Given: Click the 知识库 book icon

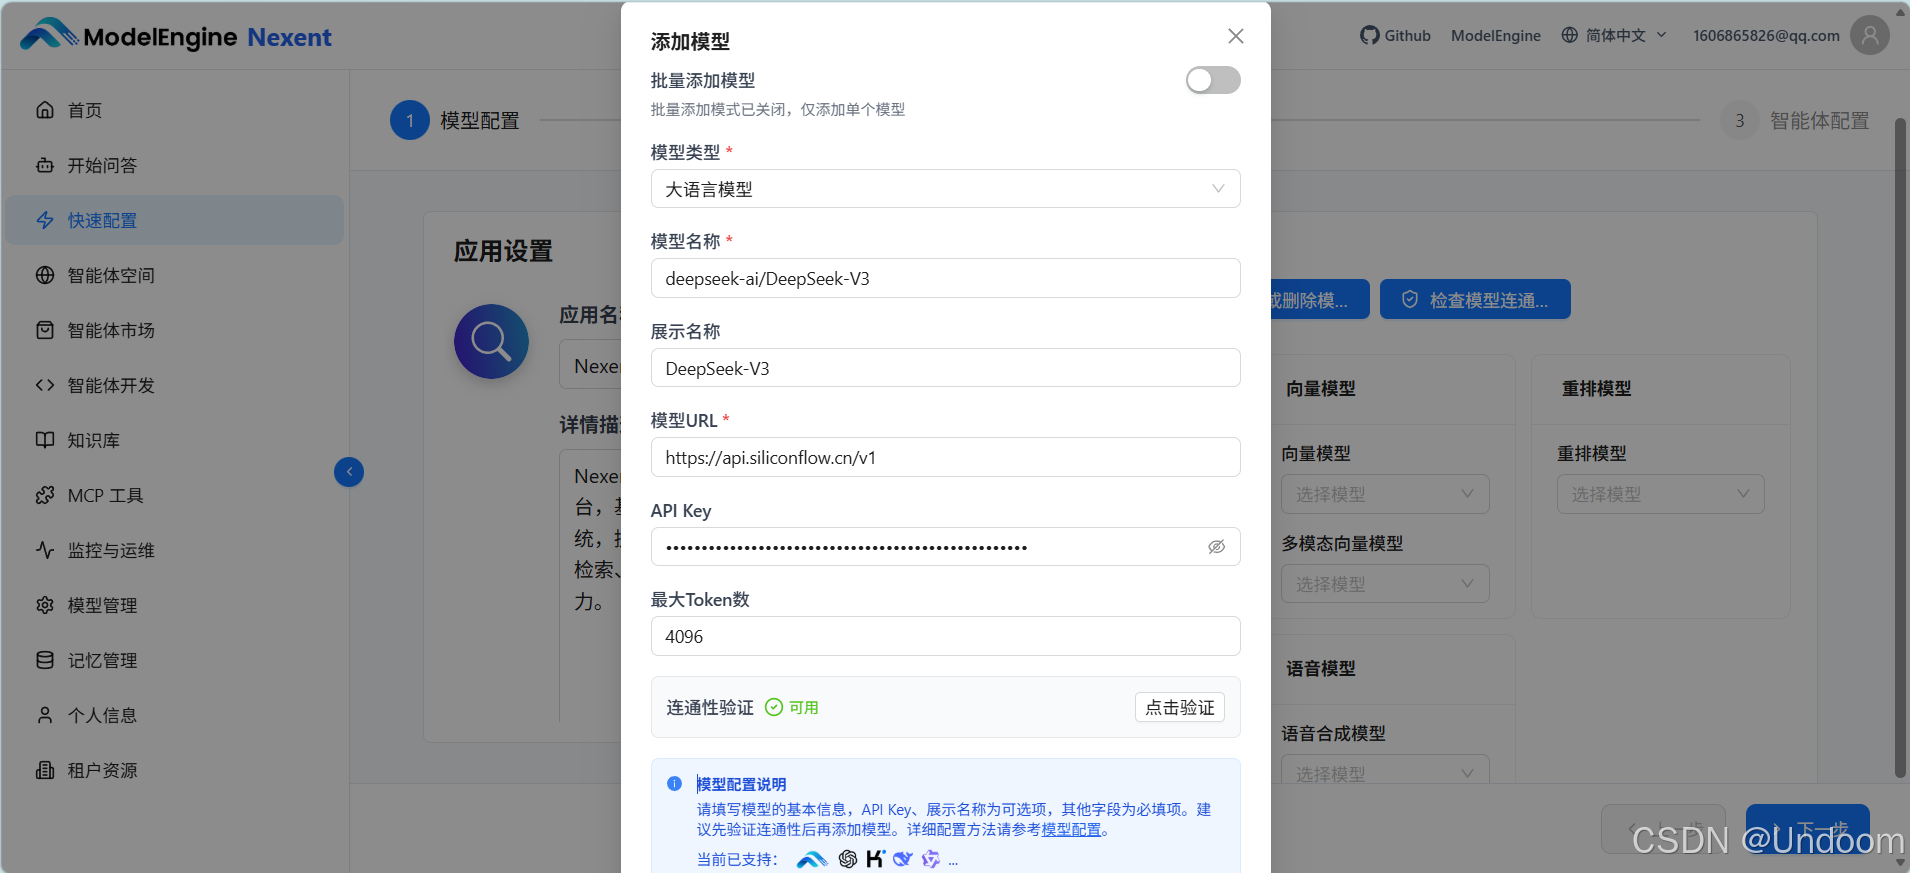Looking at the screenshot, I should coord(45,440).
